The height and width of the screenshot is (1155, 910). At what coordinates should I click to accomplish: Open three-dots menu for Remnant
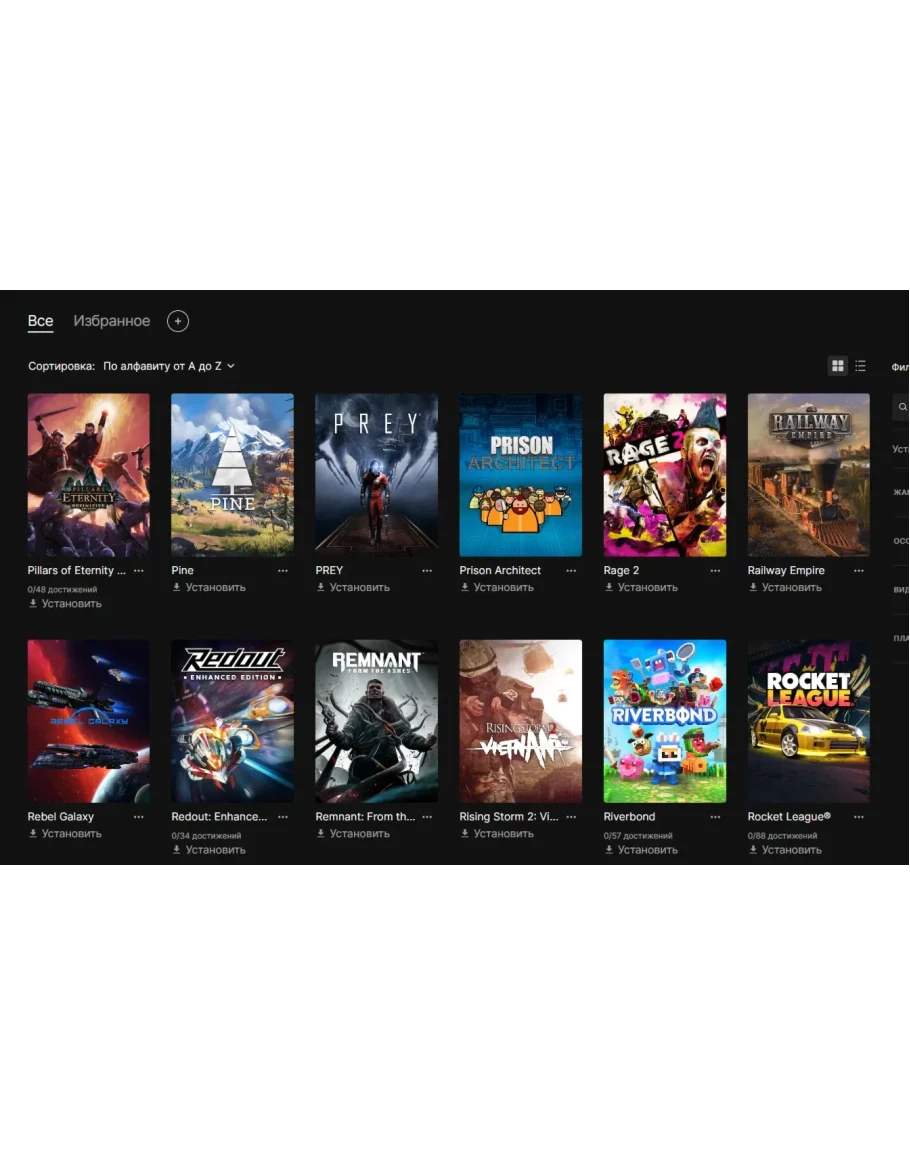tap(427, 817)
